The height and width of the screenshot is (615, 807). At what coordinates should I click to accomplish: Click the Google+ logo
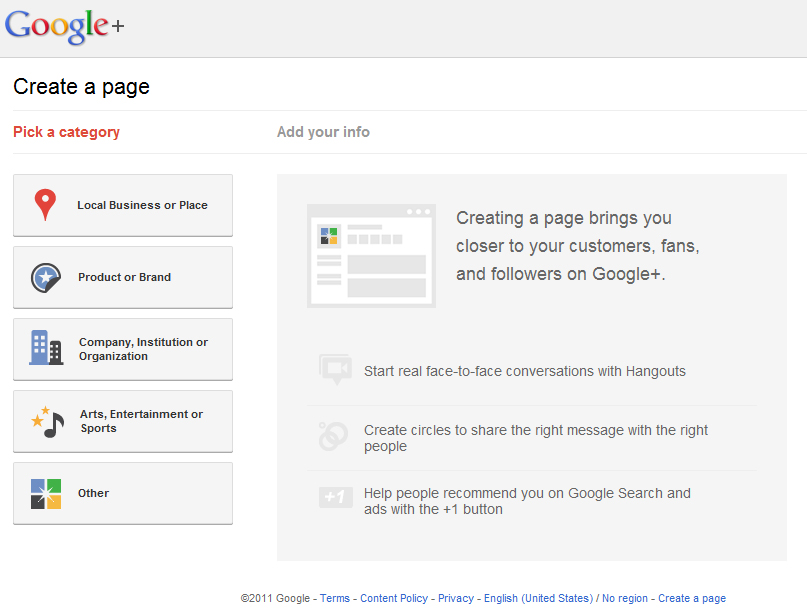(x=64, y=27)
